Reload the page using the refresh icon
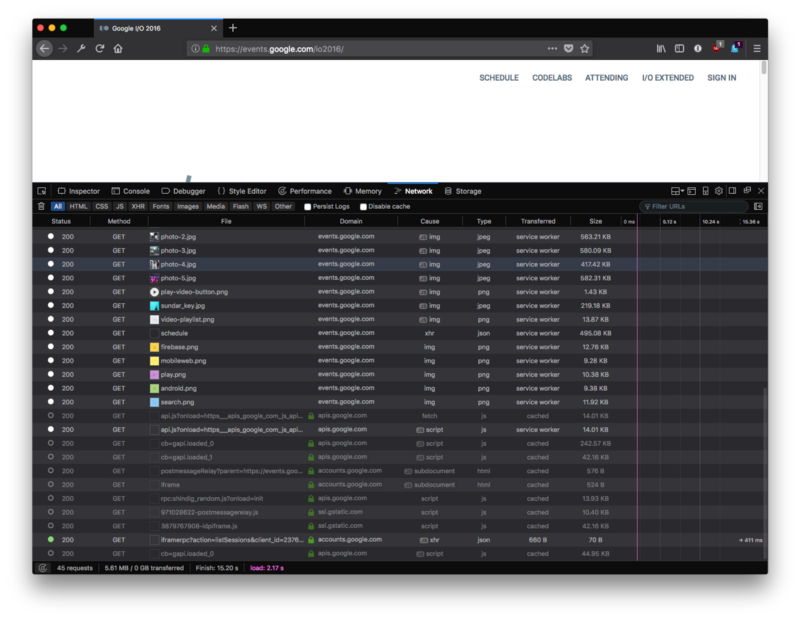The height and width of the screenshot is (620, 800). tap(100, 48)
